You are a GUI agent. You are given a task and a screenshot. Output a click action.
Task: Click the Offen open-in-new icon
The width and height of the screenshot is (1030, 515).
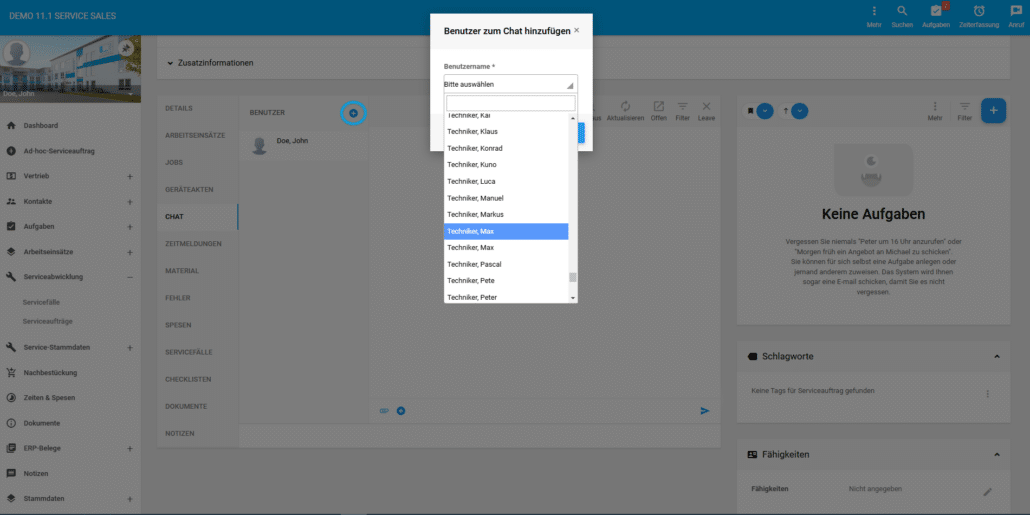(x=658, y=106)
